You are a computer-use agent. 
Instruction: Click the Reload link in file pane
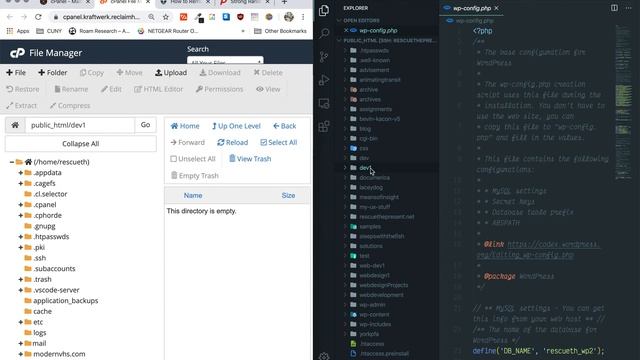(232, 142)
